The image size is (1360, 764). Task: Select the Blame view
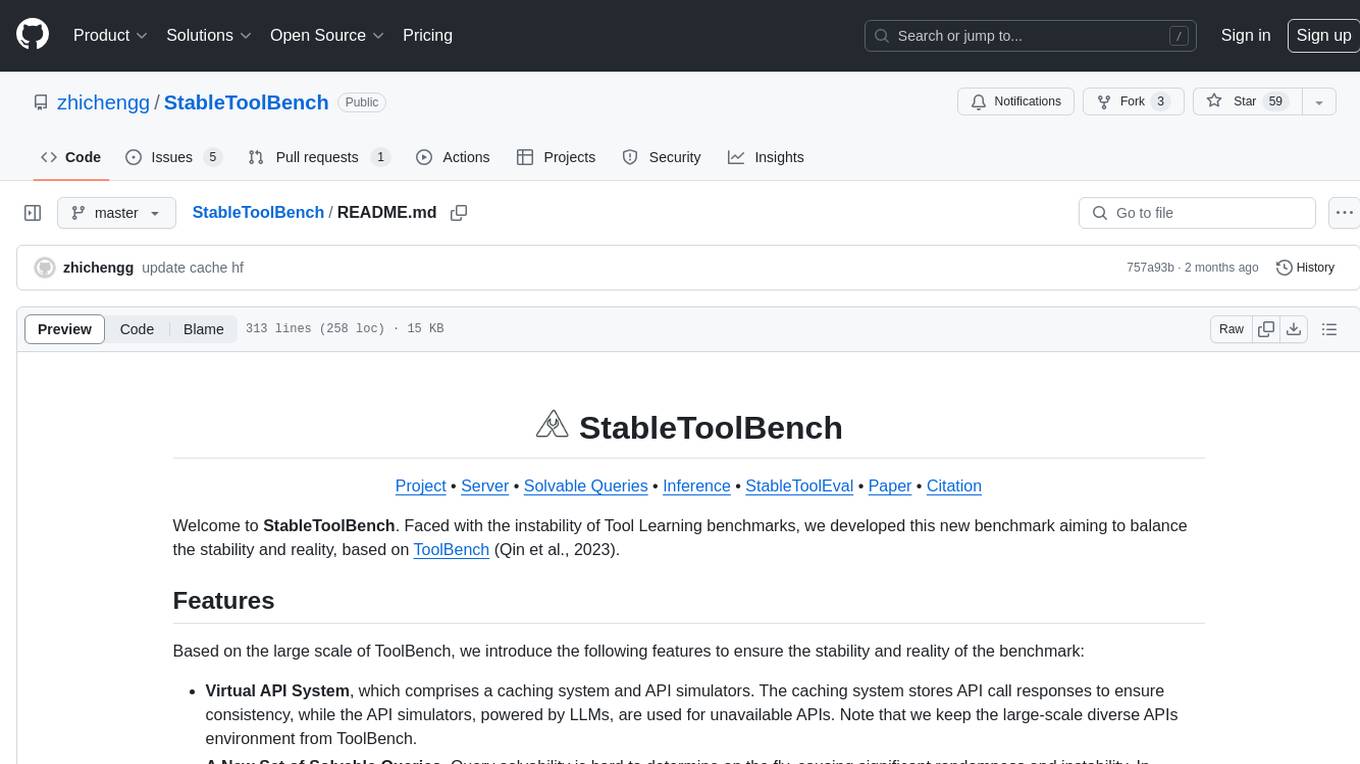pos(203,329)
